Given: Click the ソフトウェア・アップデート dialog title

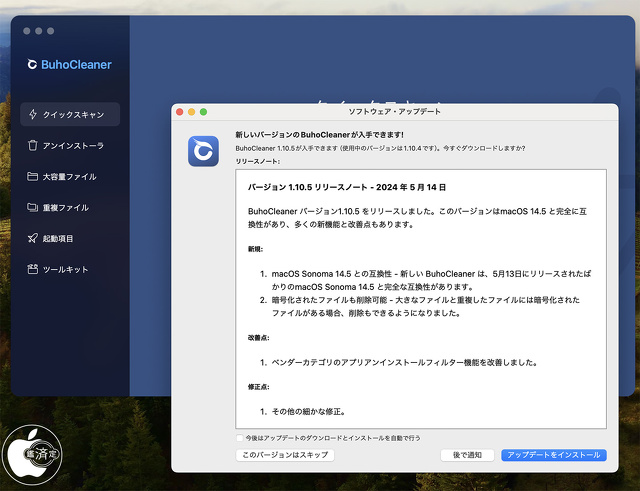Looking at the screenshot, I should [394, 112].
